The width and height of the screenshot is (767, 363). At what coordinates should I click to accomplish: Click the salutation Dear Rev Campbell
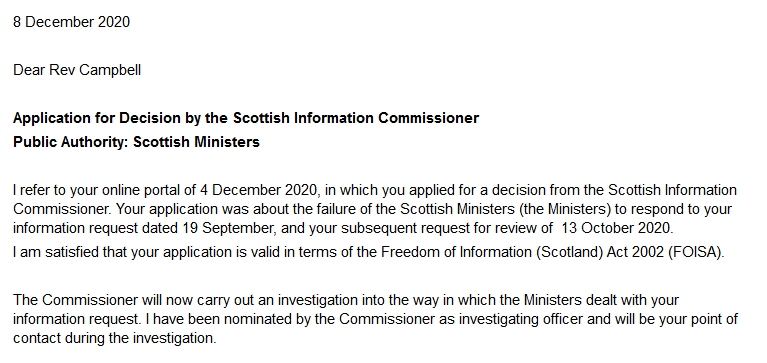77,70
